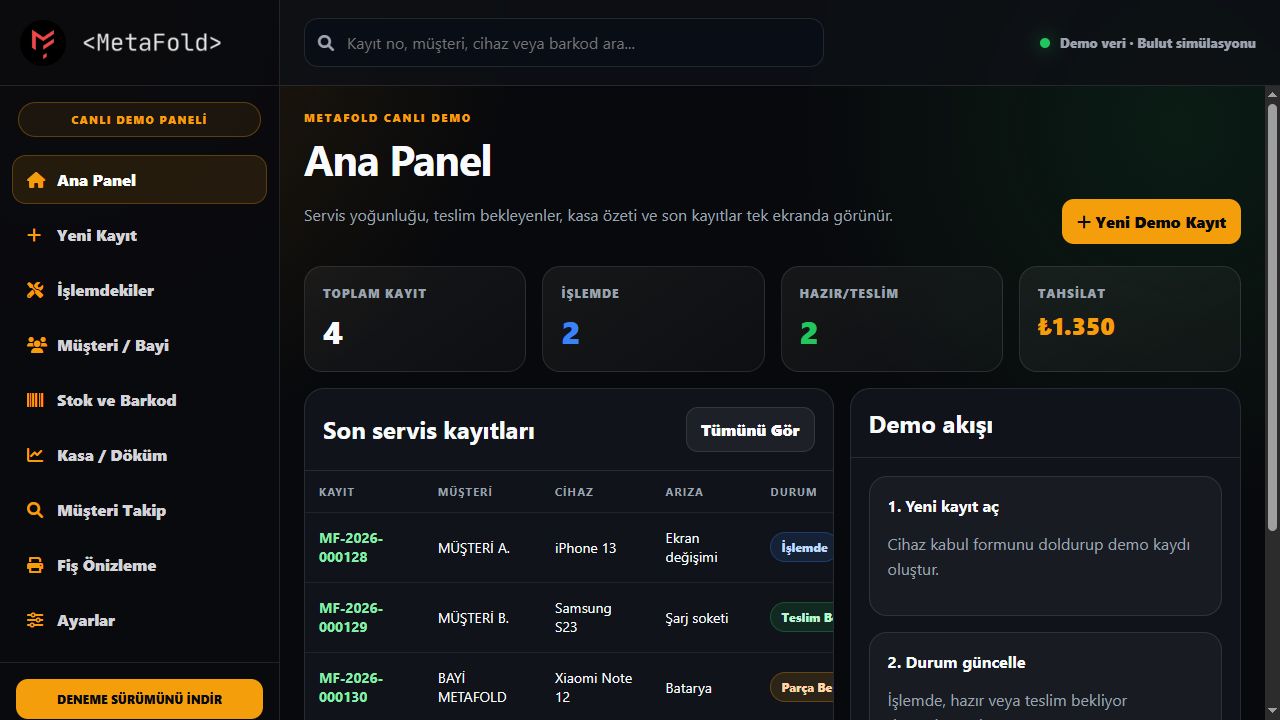Click the BAYİ METAFOLD cell
This screenshot has height=720, width=1280.
472,687
